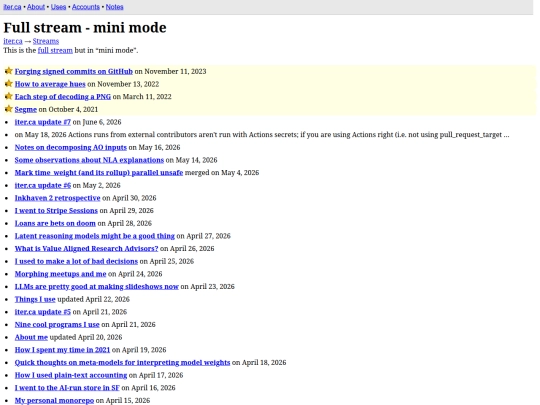Click the star icon next to How to average hues
Image resolution: width=540 pixels, height=405 pixels.
point(9,84)
